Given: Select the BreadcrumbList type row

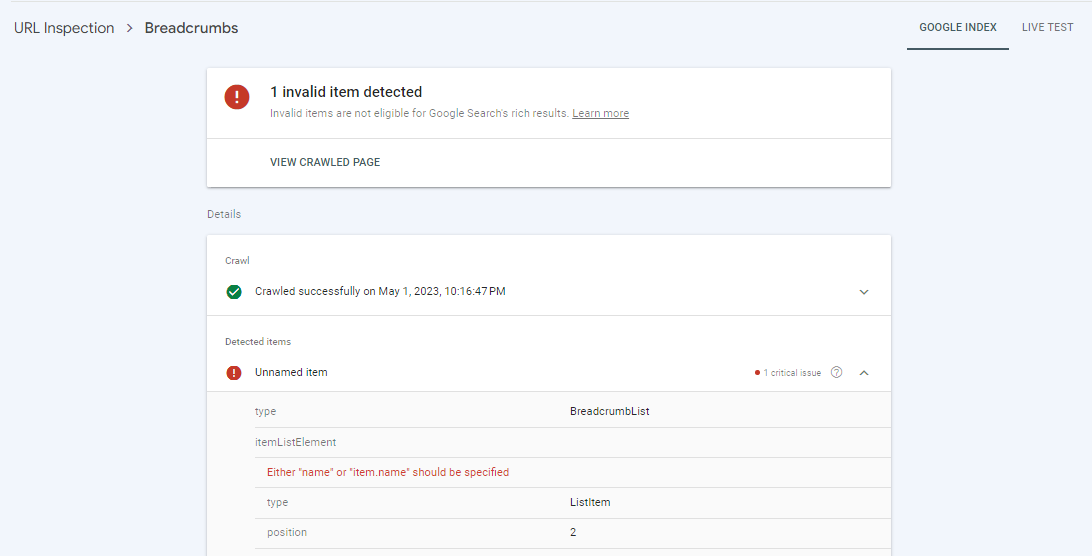Looking at the screenshot, I should coord(572,412).
